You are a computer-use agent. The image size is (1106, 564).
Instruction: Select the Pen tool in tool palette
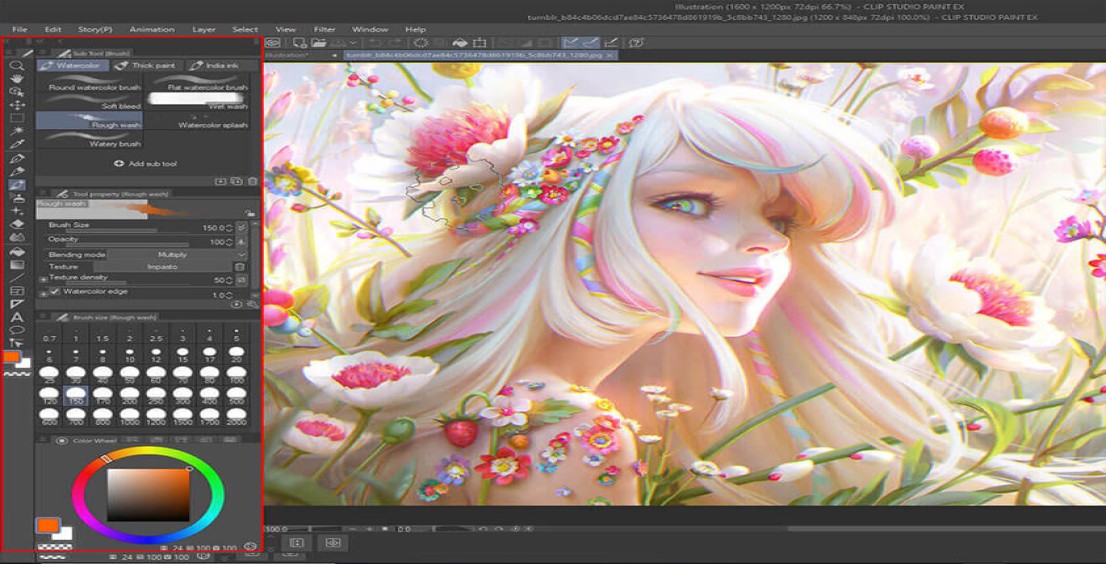point(17,159)
